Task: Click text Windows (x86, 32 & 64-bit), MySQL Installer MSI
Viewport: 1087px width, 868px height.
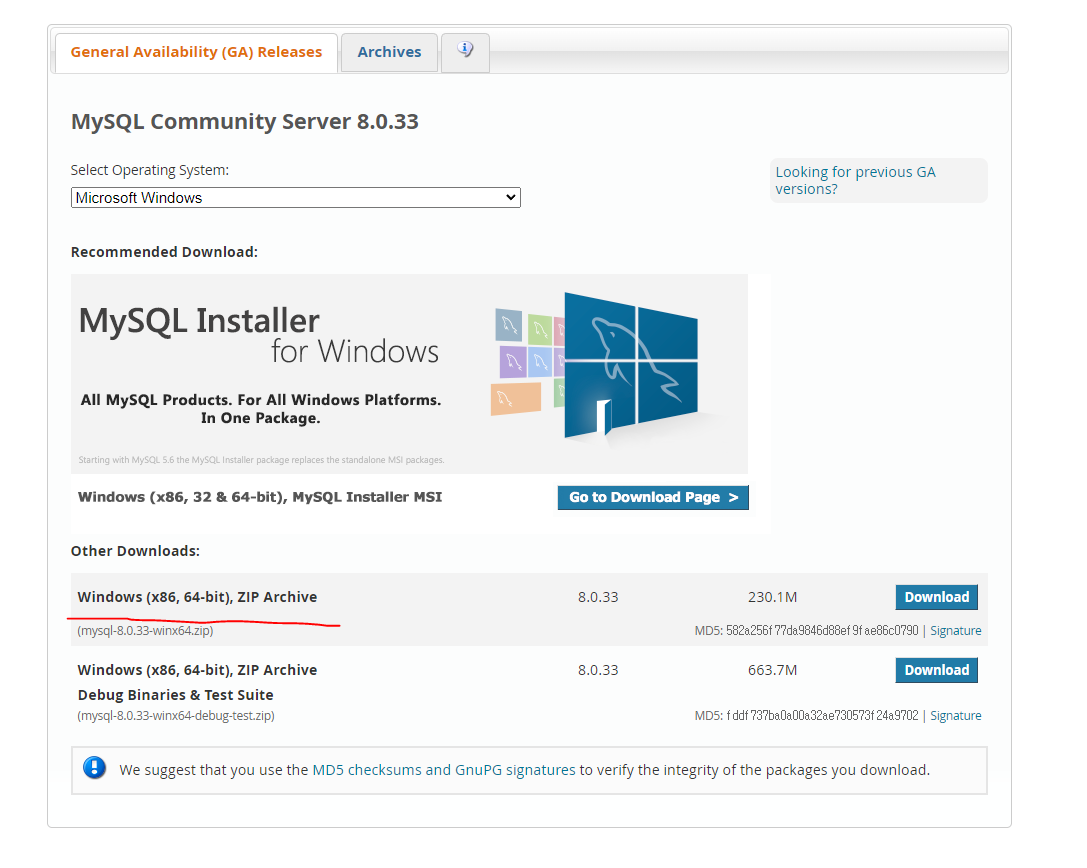Action: coord(260,497)
